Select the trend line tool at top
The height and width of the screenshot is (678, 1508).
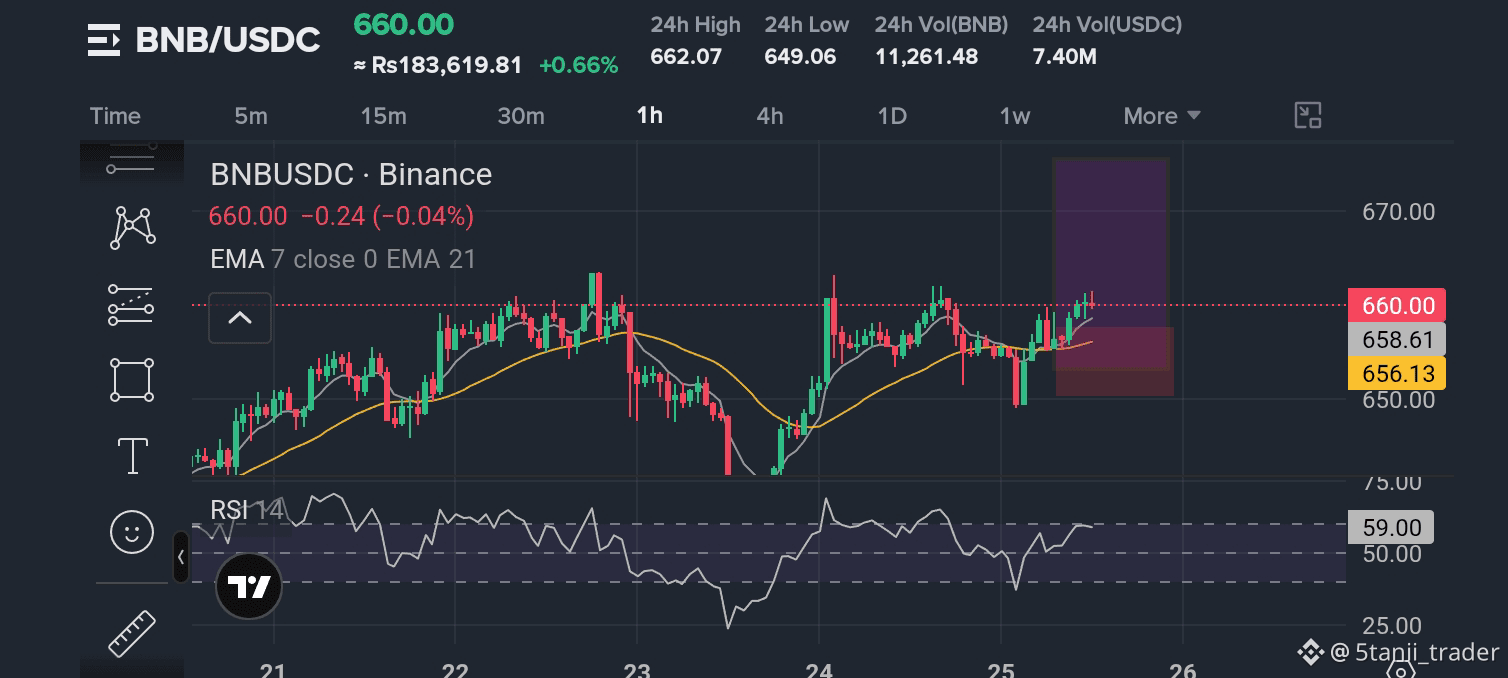tap(132, 159)
